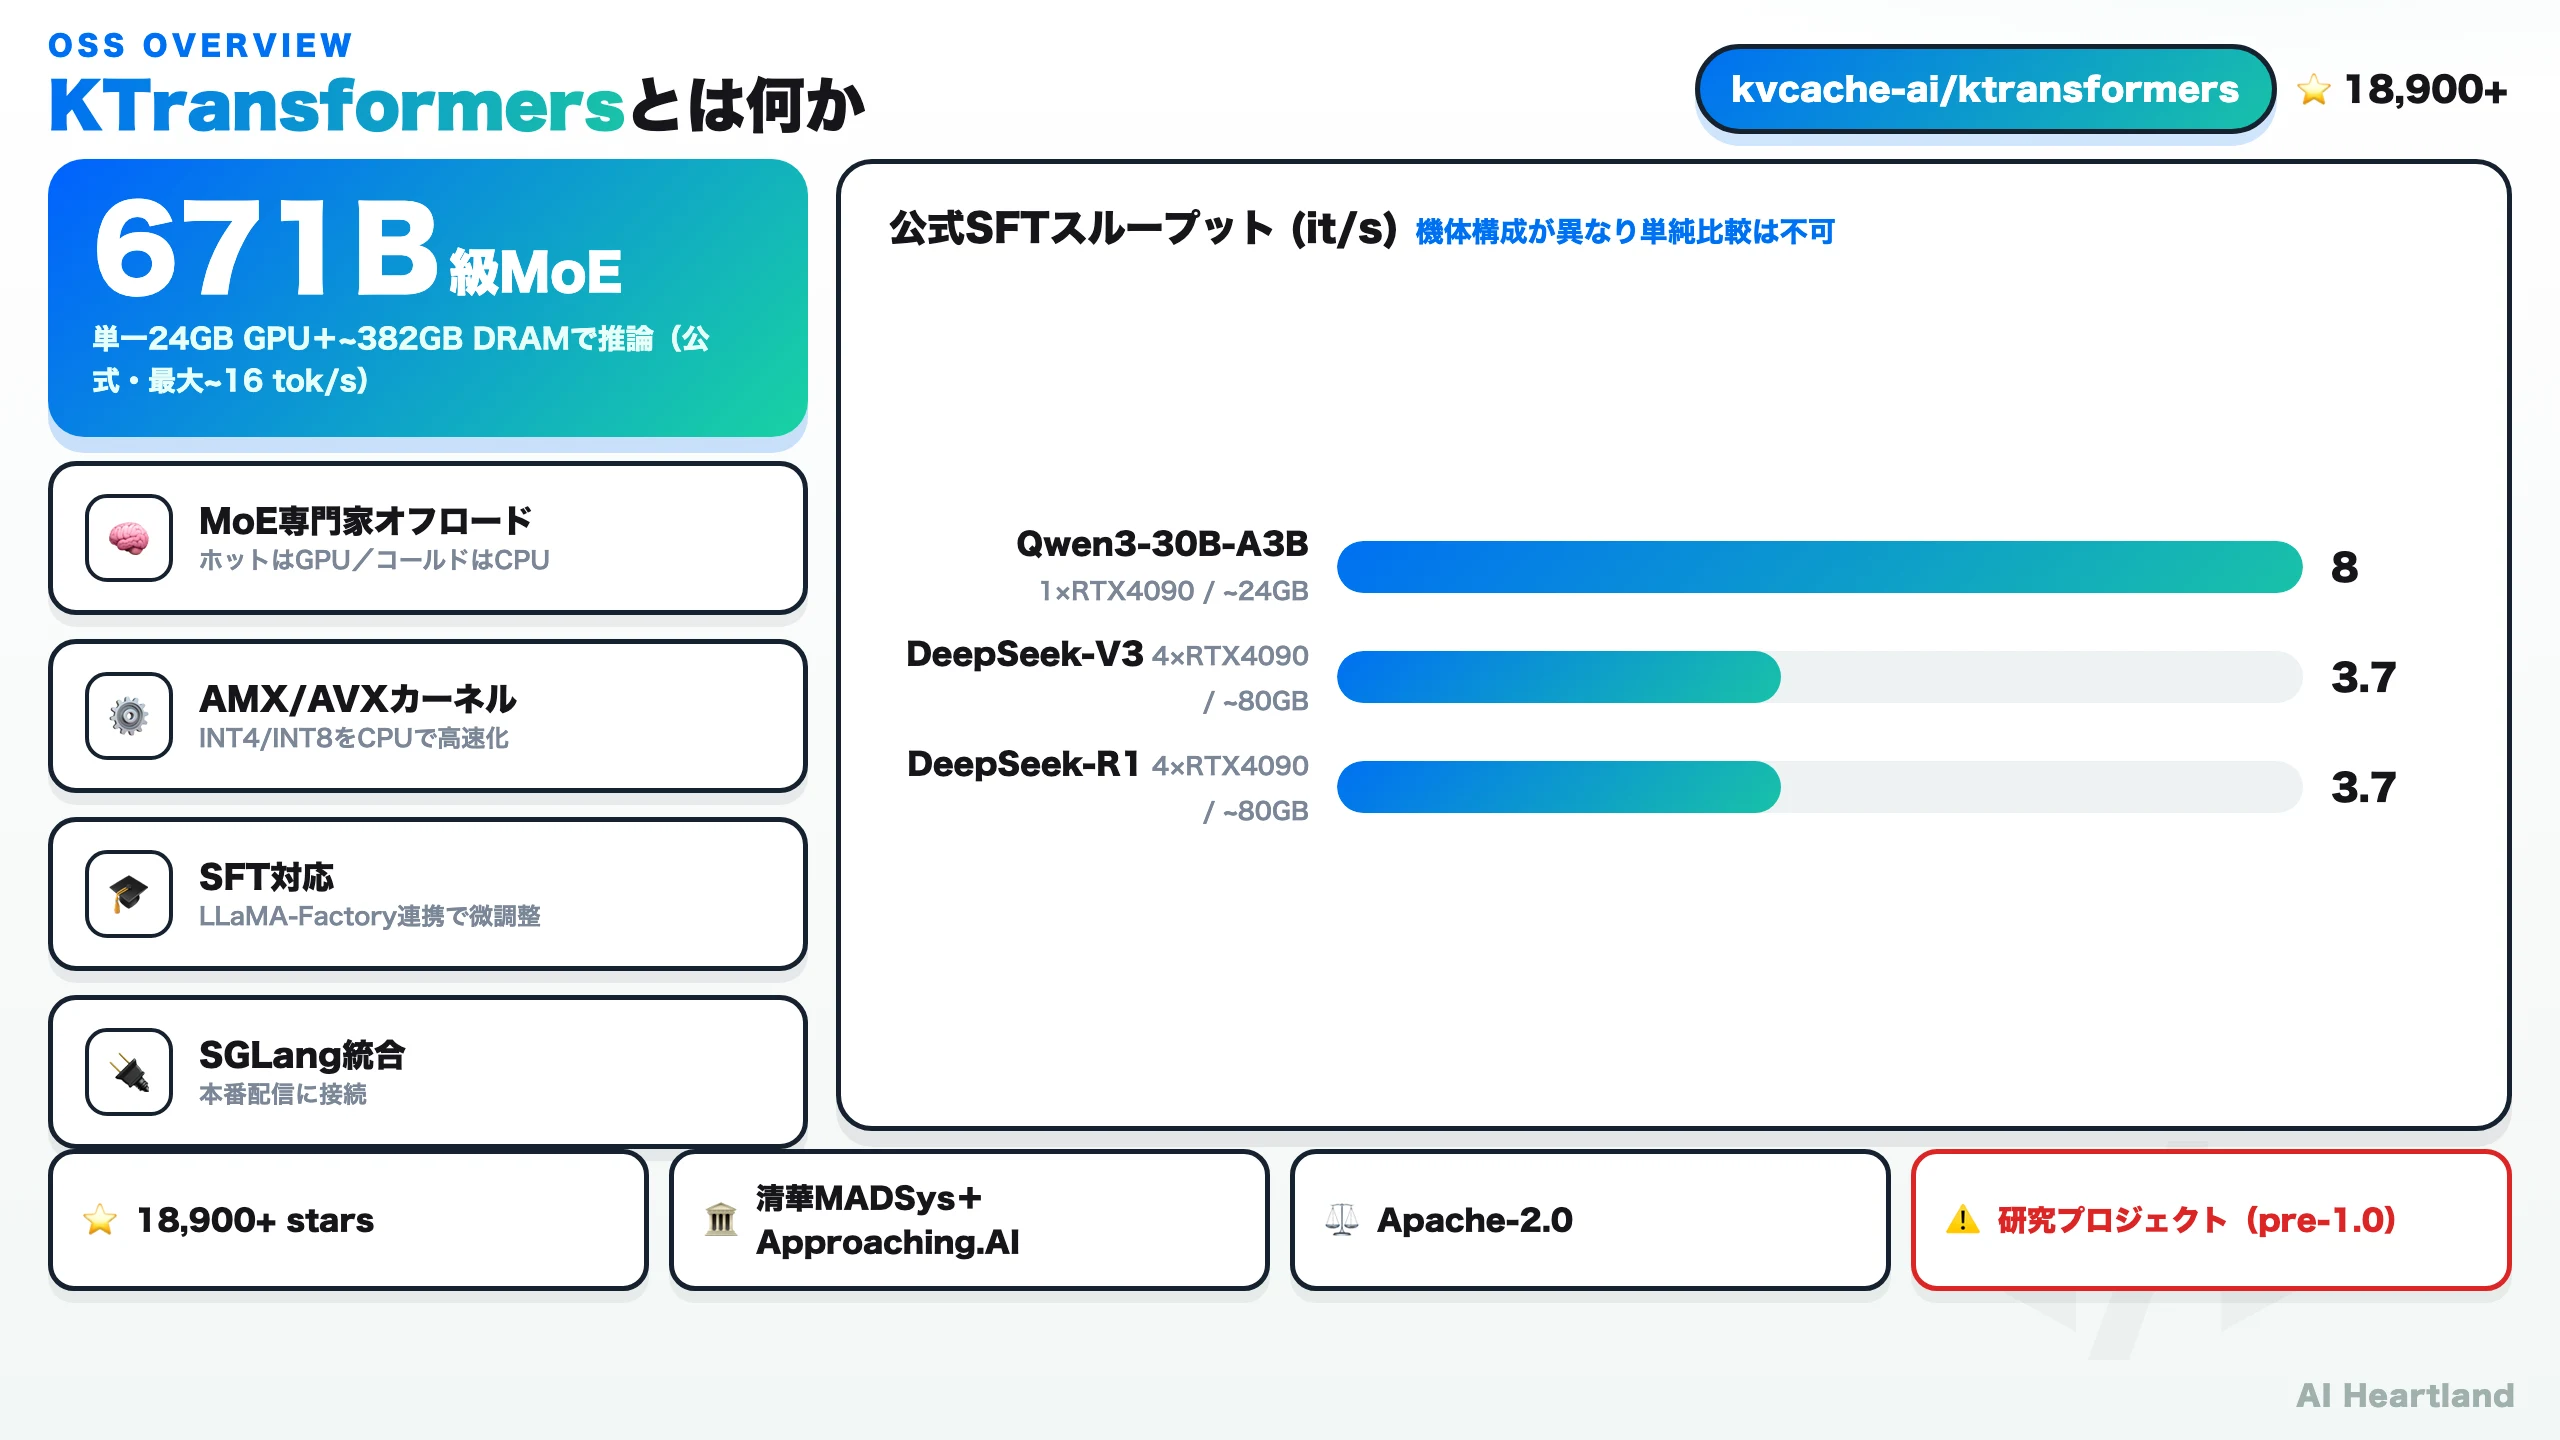Select the MoE専門家オフロード card title

(365, 521)
